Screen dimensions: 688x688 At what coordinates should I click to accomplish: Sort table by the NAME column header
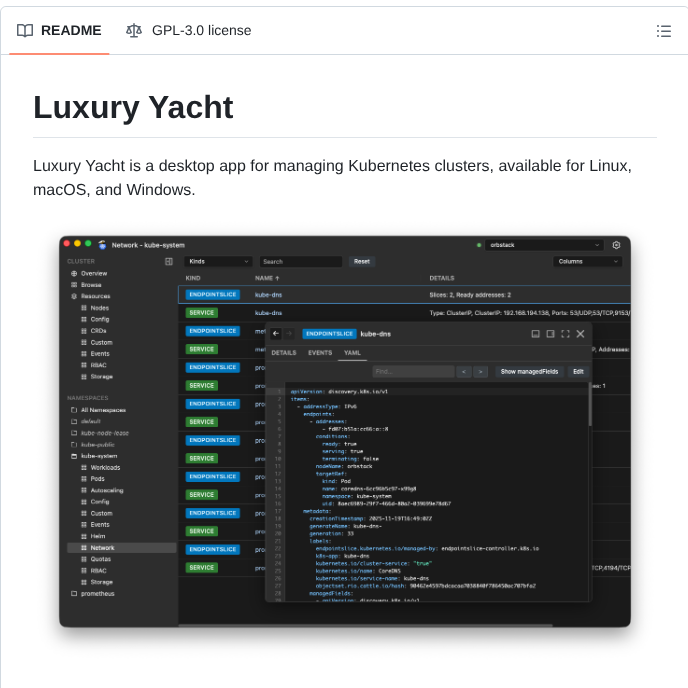click(267, 278)
